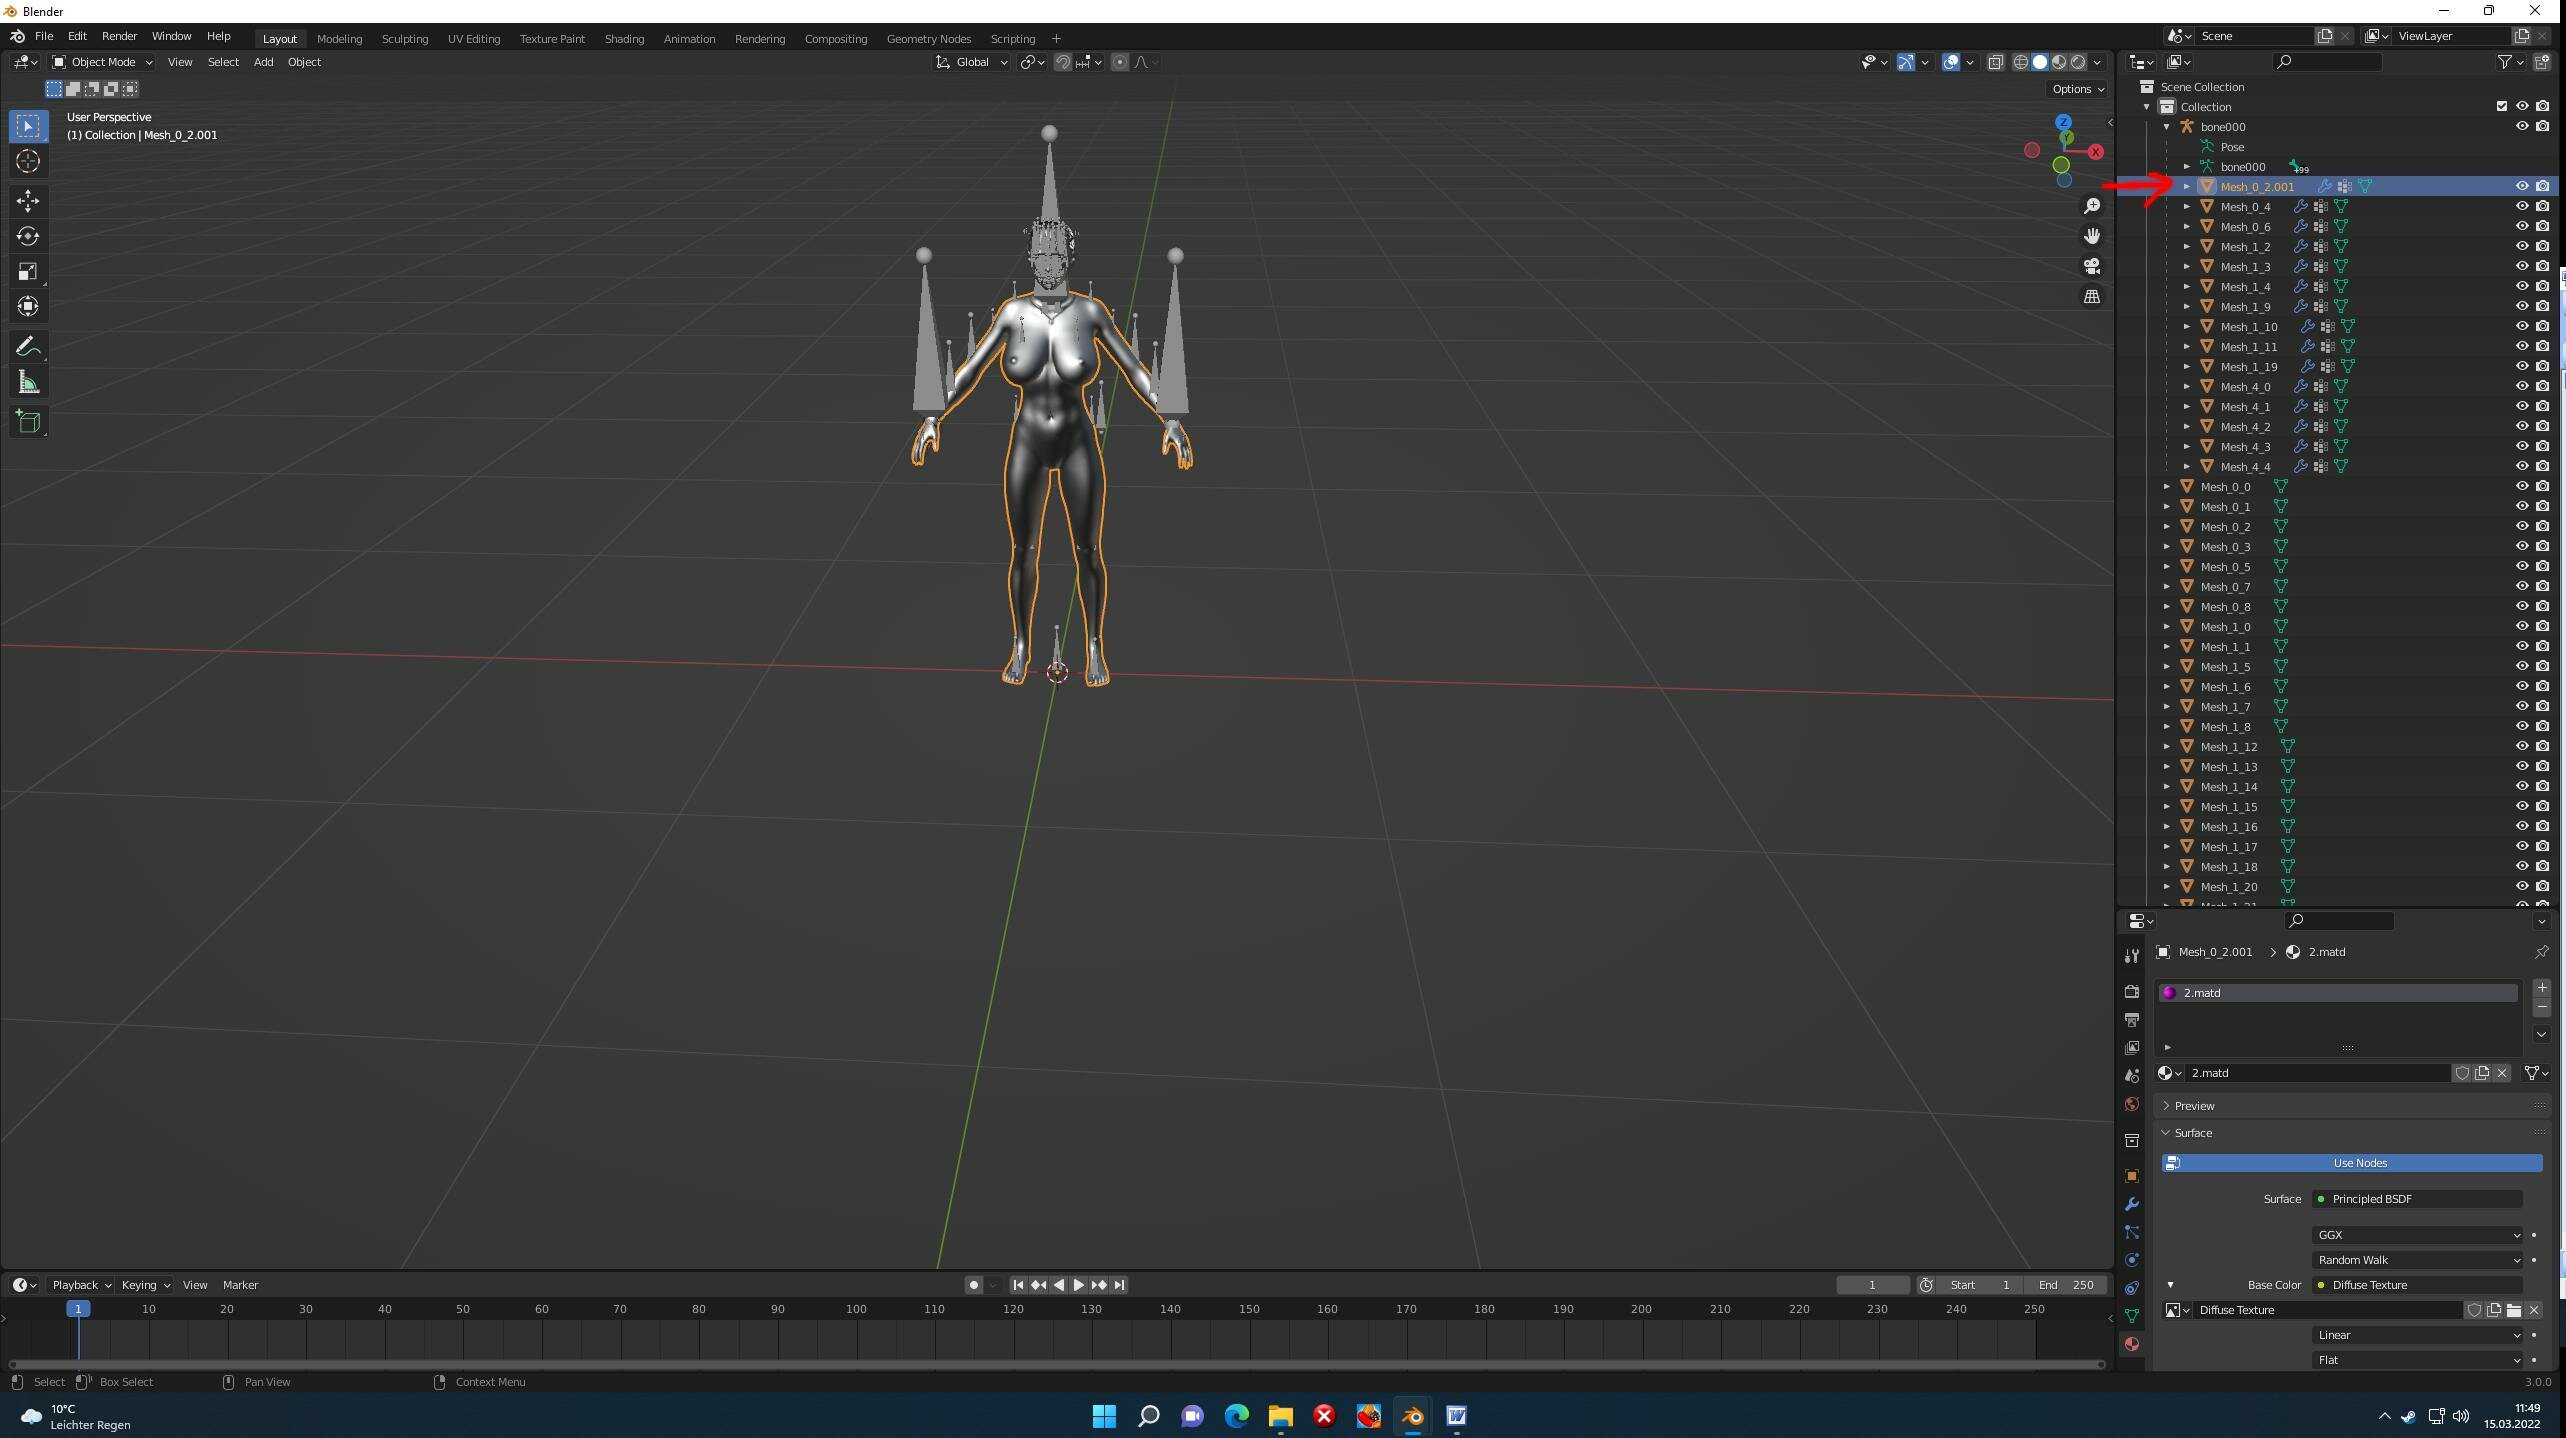Select the Annotate tool
The image size is (2566, 1438).
(x=28, y=347)
